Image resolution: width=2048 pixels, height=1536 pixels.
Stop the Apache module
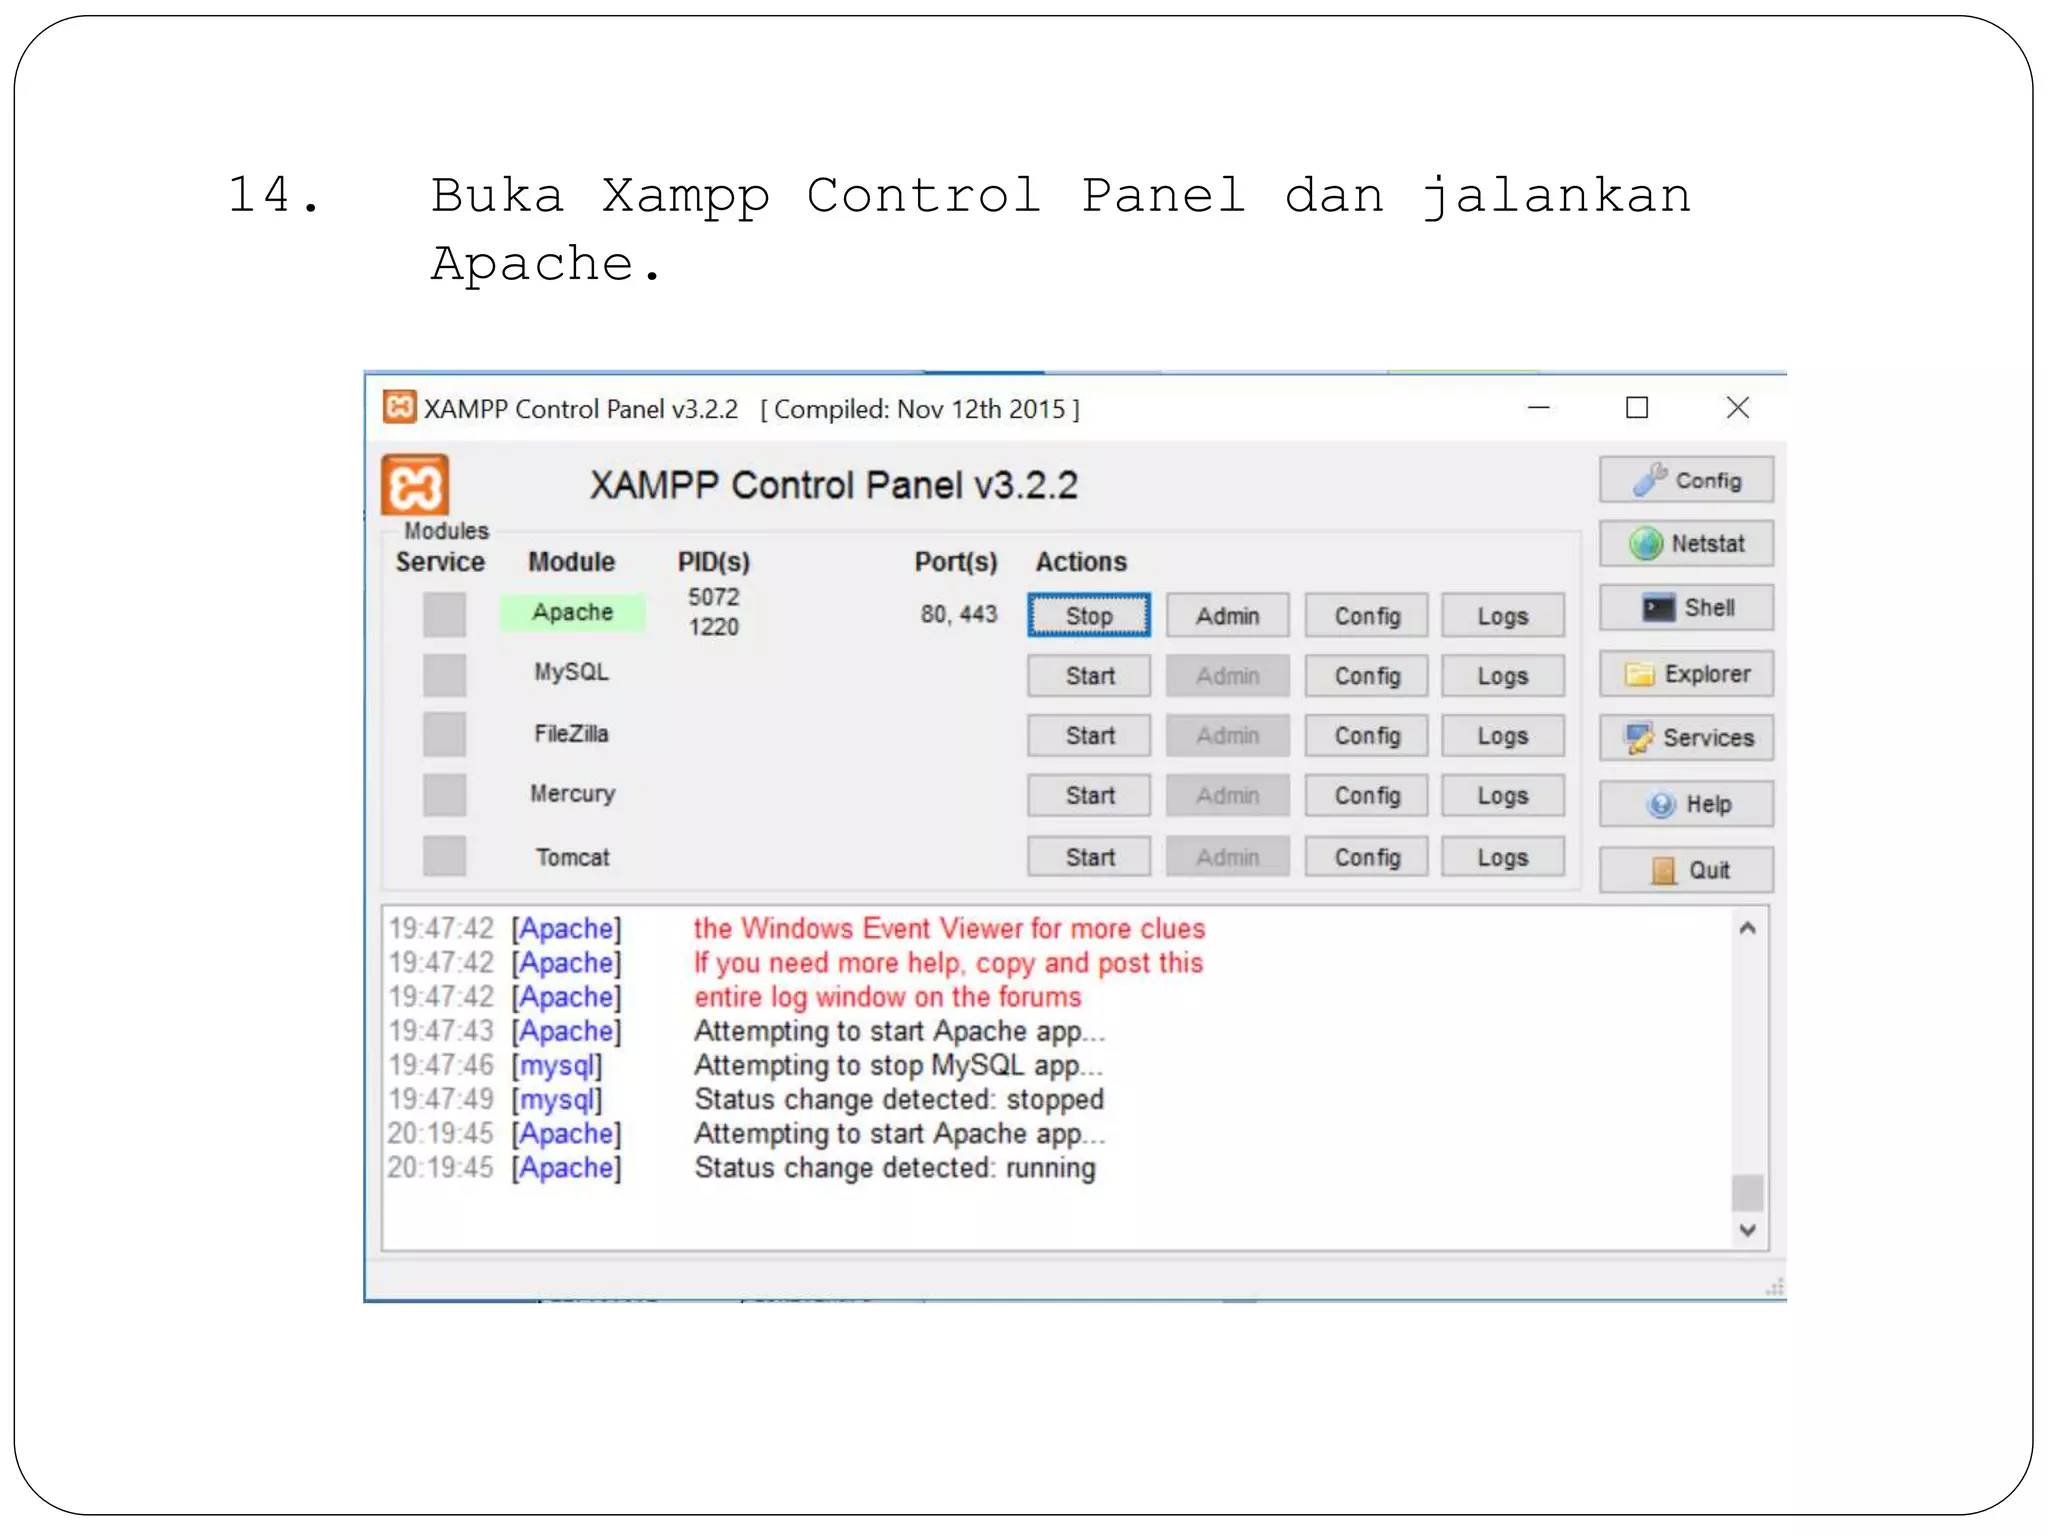[1089, 615]
